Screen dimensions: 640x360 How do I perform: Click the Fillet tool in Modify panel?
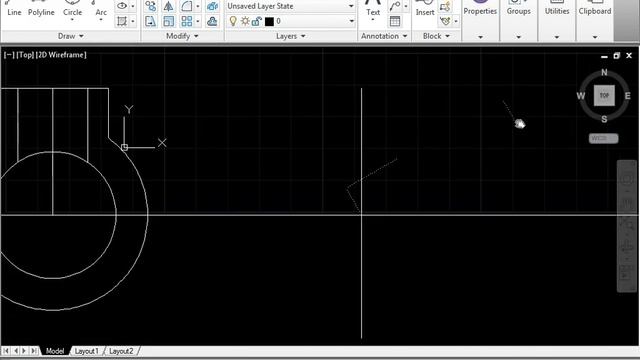(187, 6)
